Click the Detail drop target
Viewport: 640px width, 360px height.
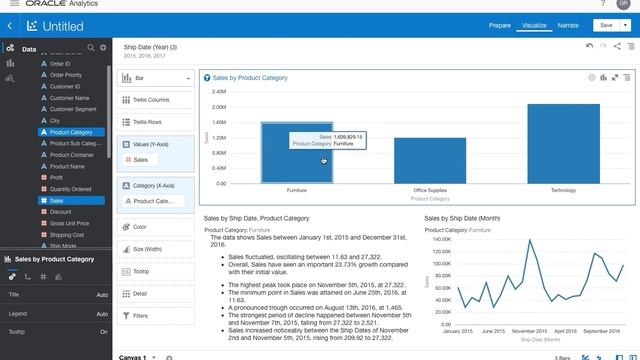(x=156, y=293)
